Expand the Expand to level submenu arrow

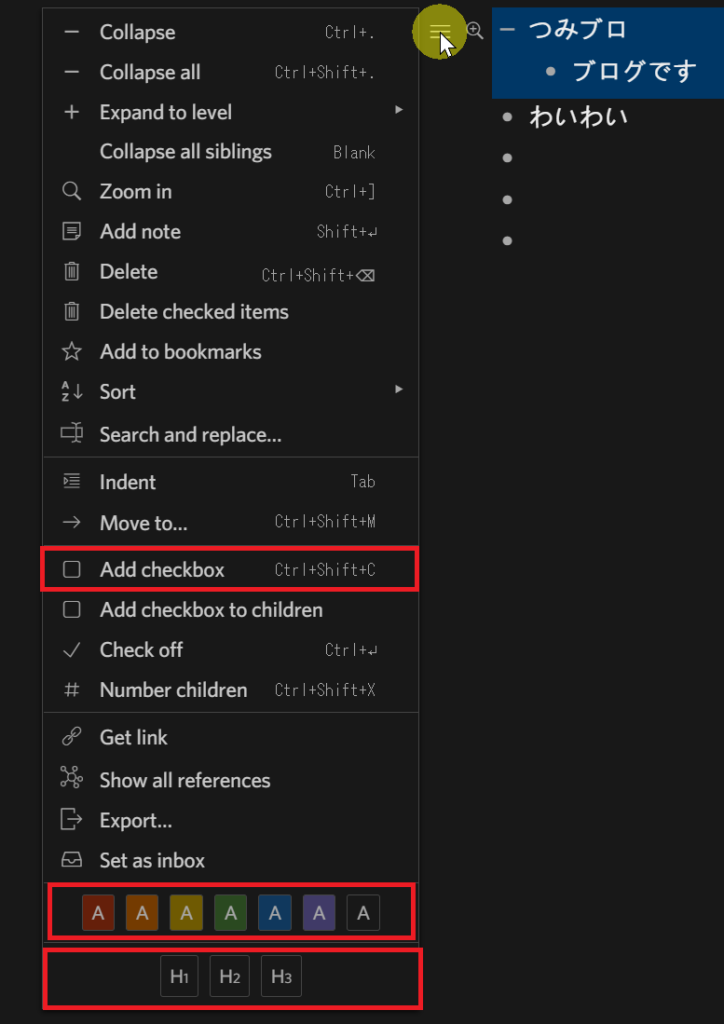click(399, 110)
